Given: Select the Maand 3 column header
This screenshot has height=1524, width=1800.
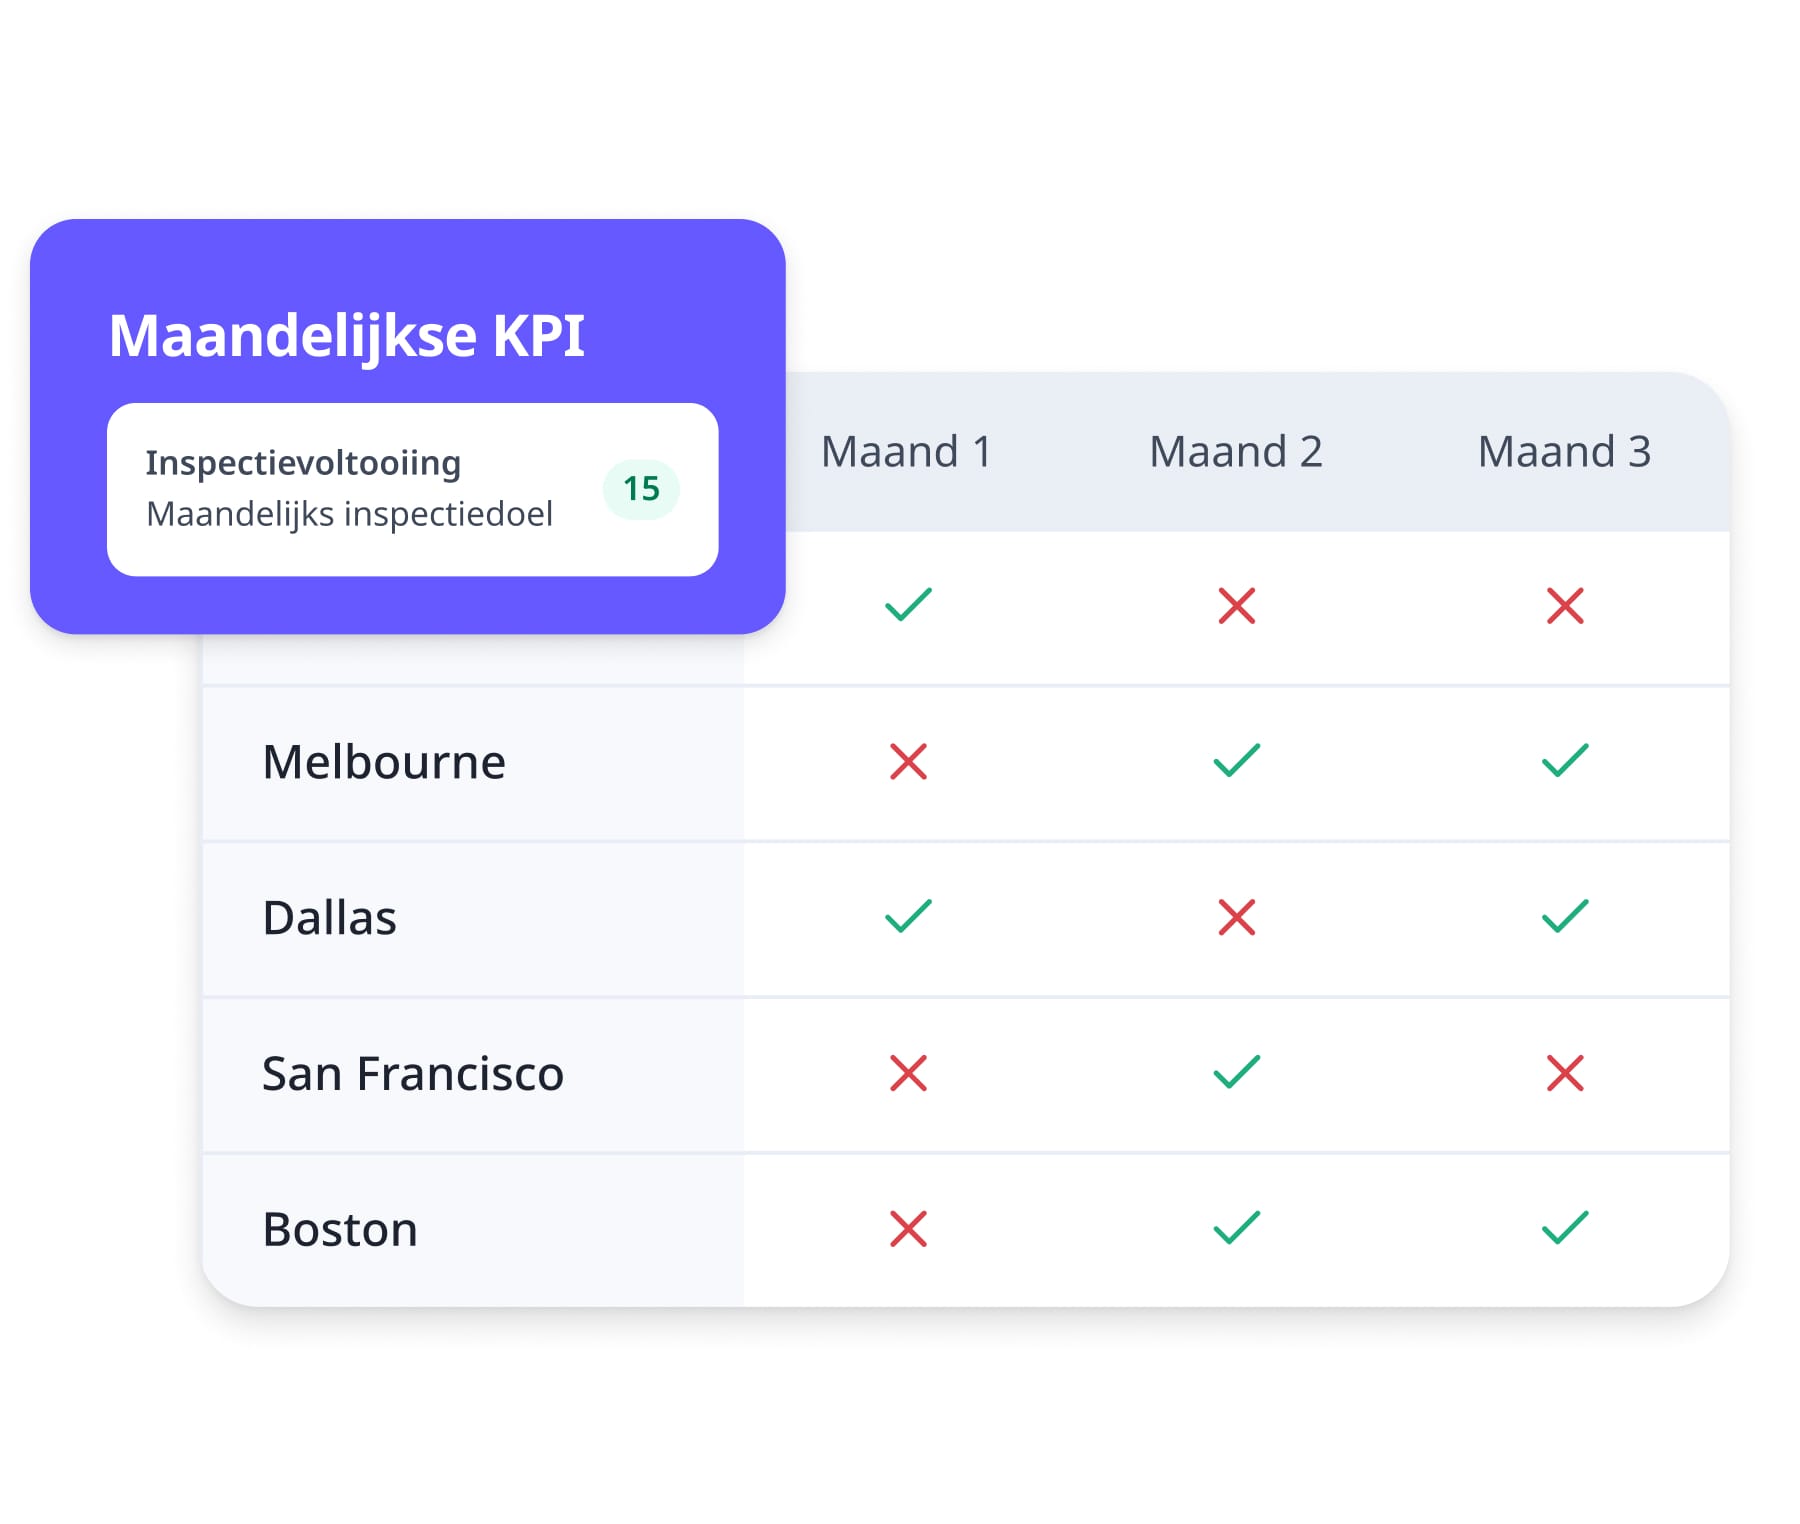Looking at the screenshot, I should (1564, 452).
